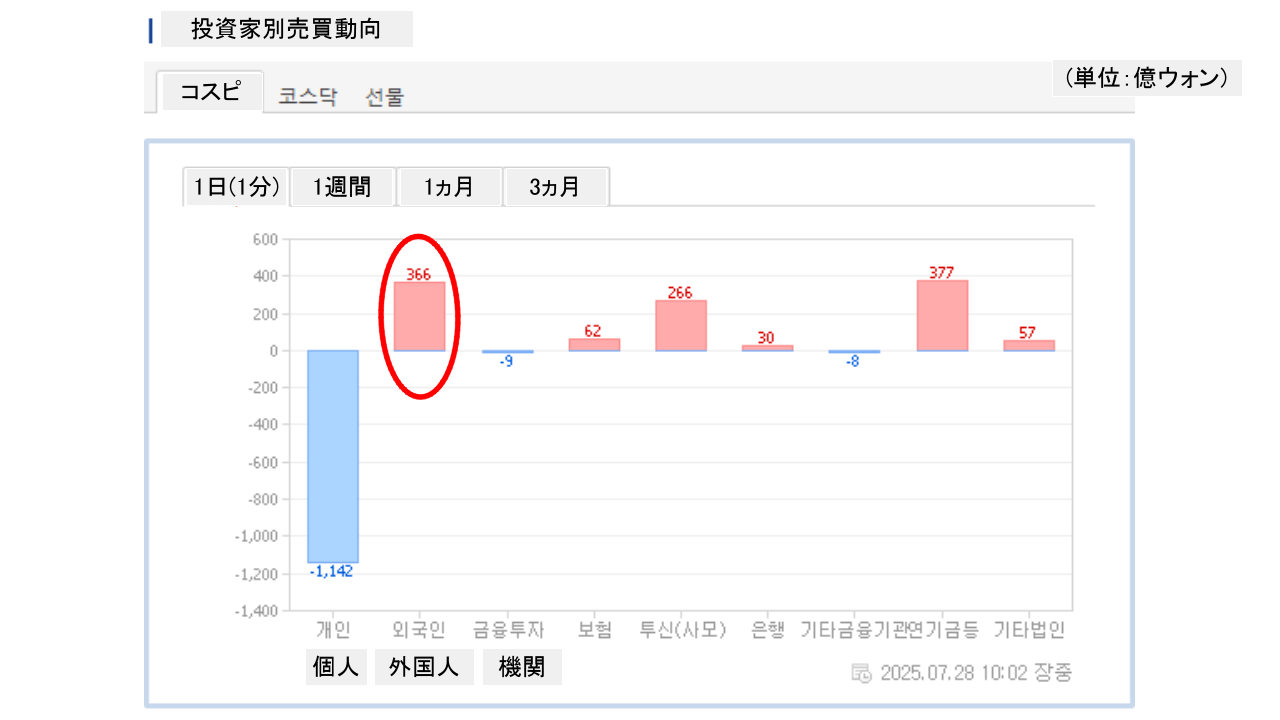
Task: Click the red 외국인 bar showing 366
Action: [x=419, y=316]
